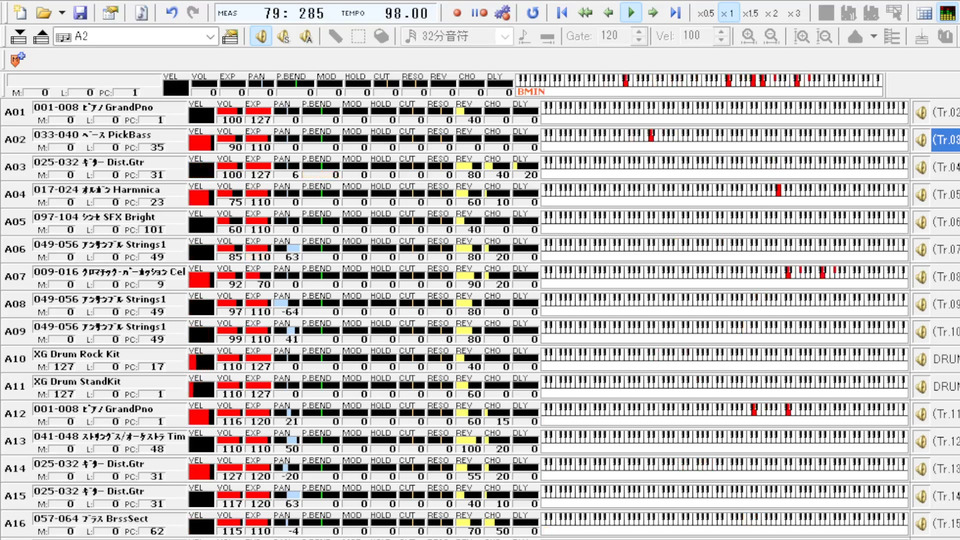Open the 32分音符 note length dropdown
Screen dimensions: 960x540
457,37
